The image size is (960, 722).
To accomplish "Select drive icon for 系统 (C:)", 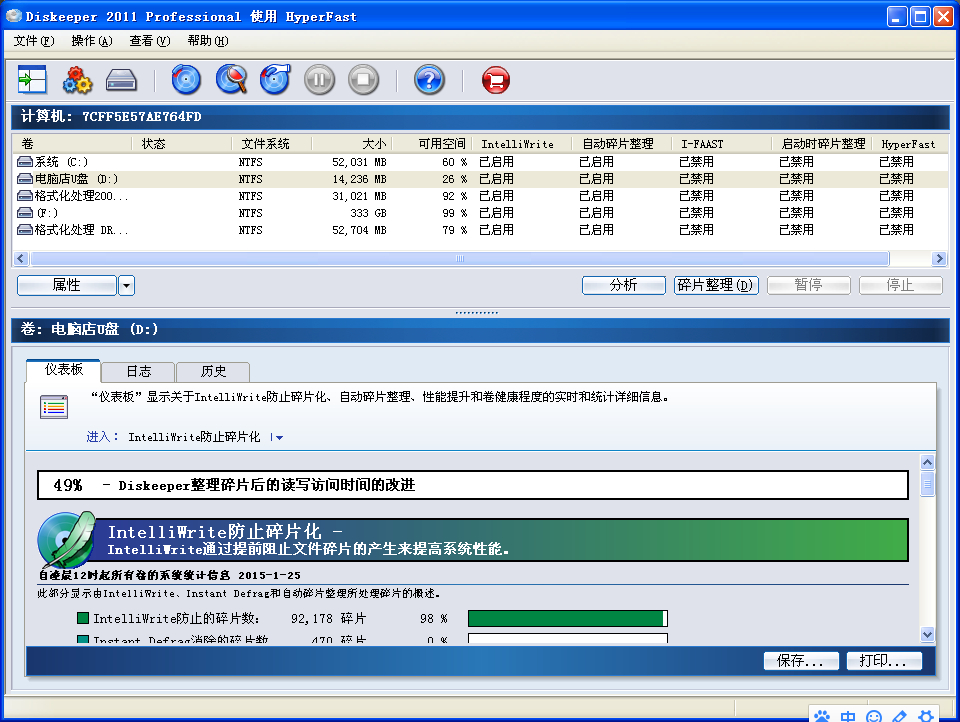I will click(24, 162).
